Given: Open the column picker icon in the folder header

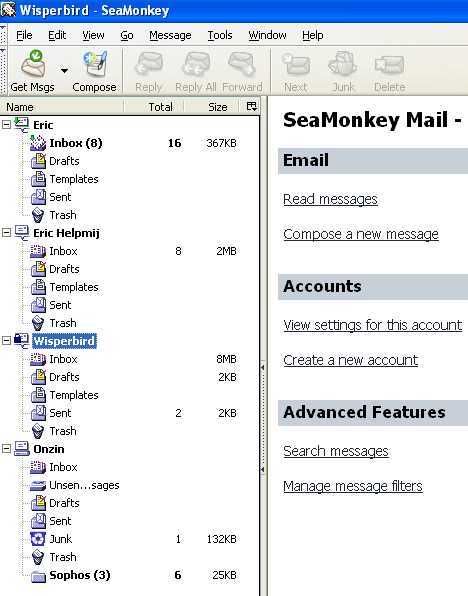Looking at the screenshot, I should 252,106.
